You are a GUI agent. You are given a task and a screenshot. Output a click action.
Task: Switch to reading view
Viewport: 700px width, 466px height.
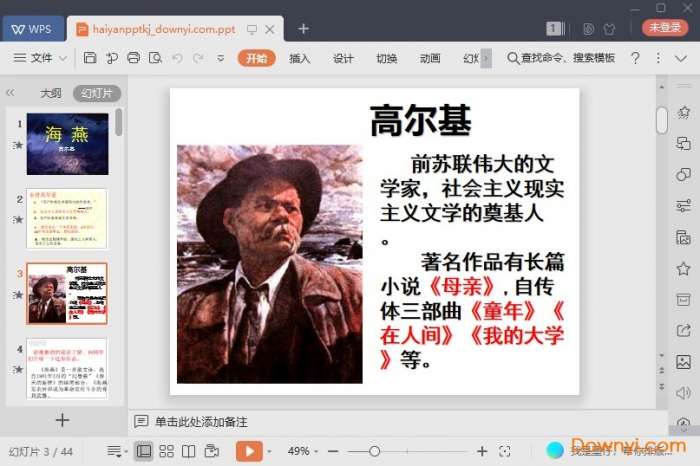point(188,451)
